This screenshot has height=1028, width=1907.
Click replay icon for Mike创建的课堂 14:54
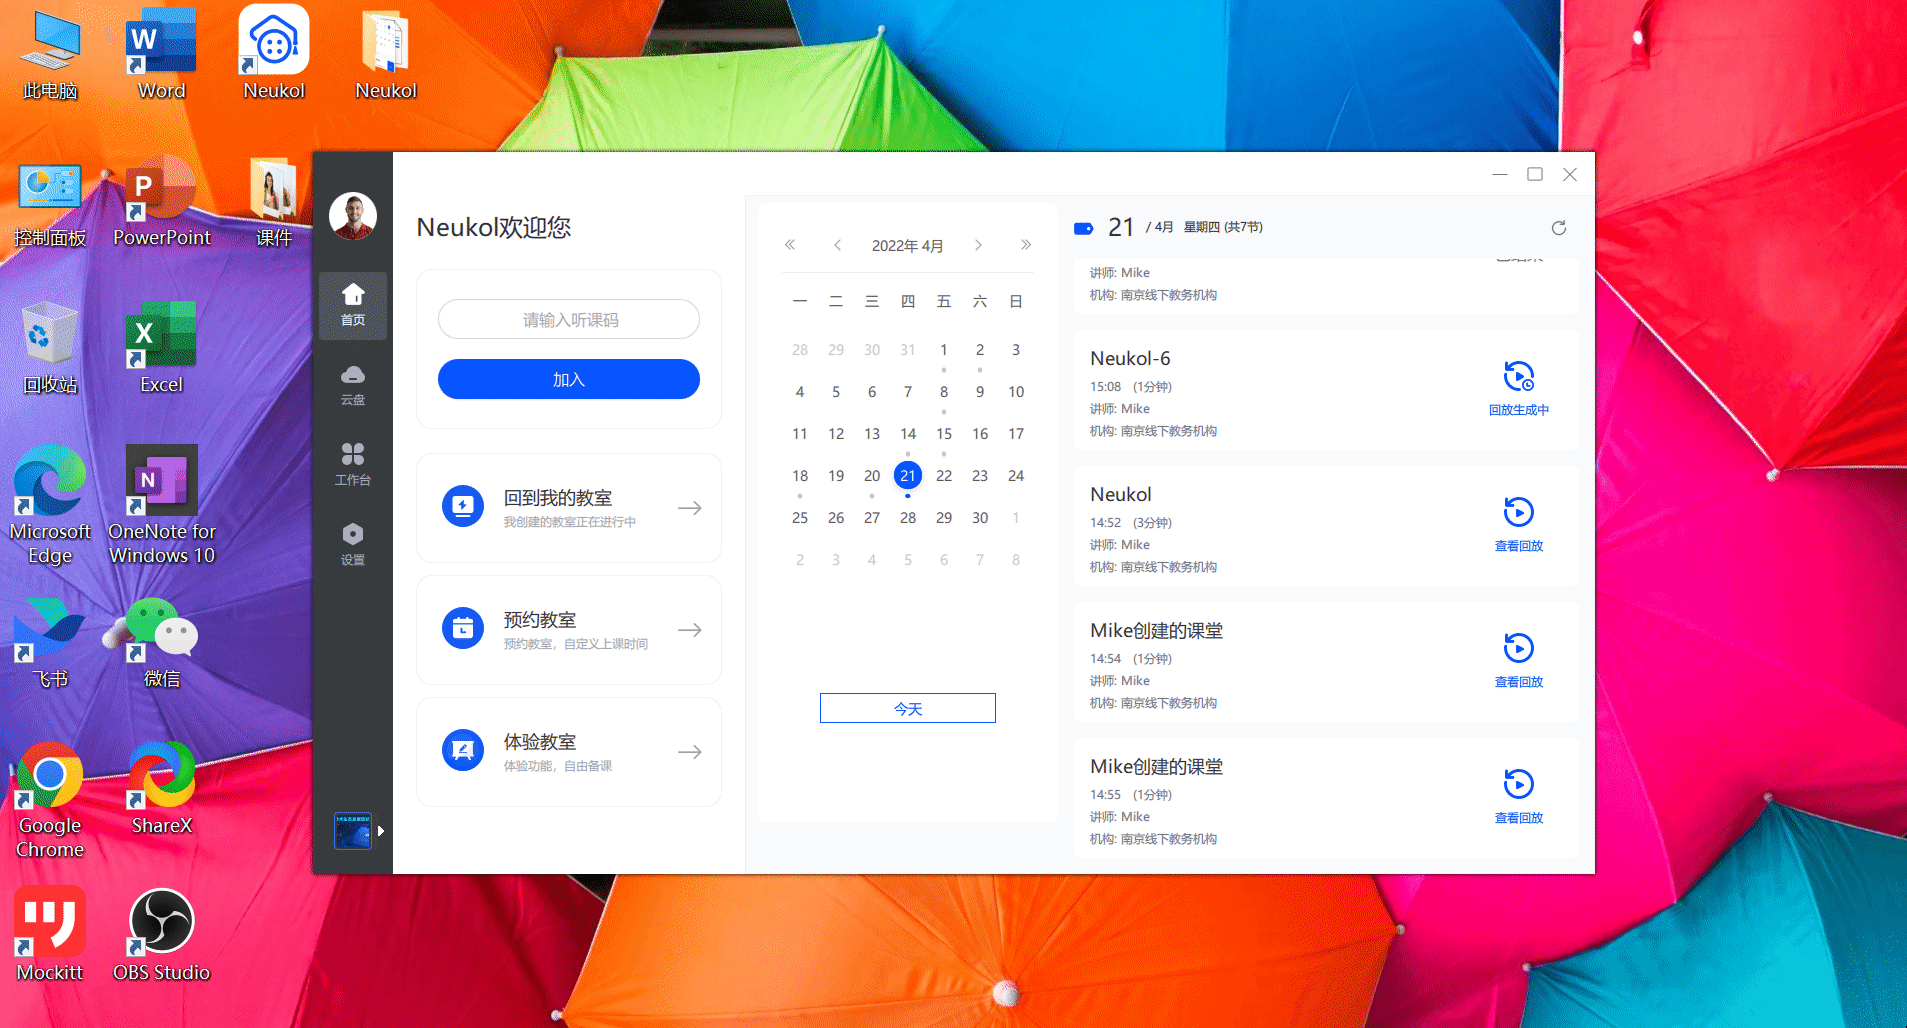(1519, 648)
